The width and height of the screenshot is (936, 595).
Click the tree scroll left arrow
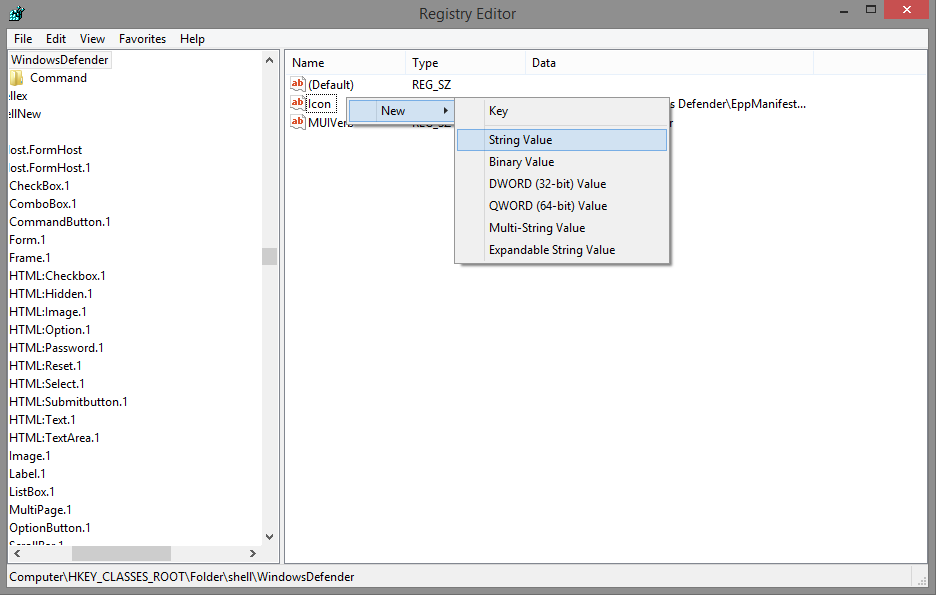[x=17, y=554]
